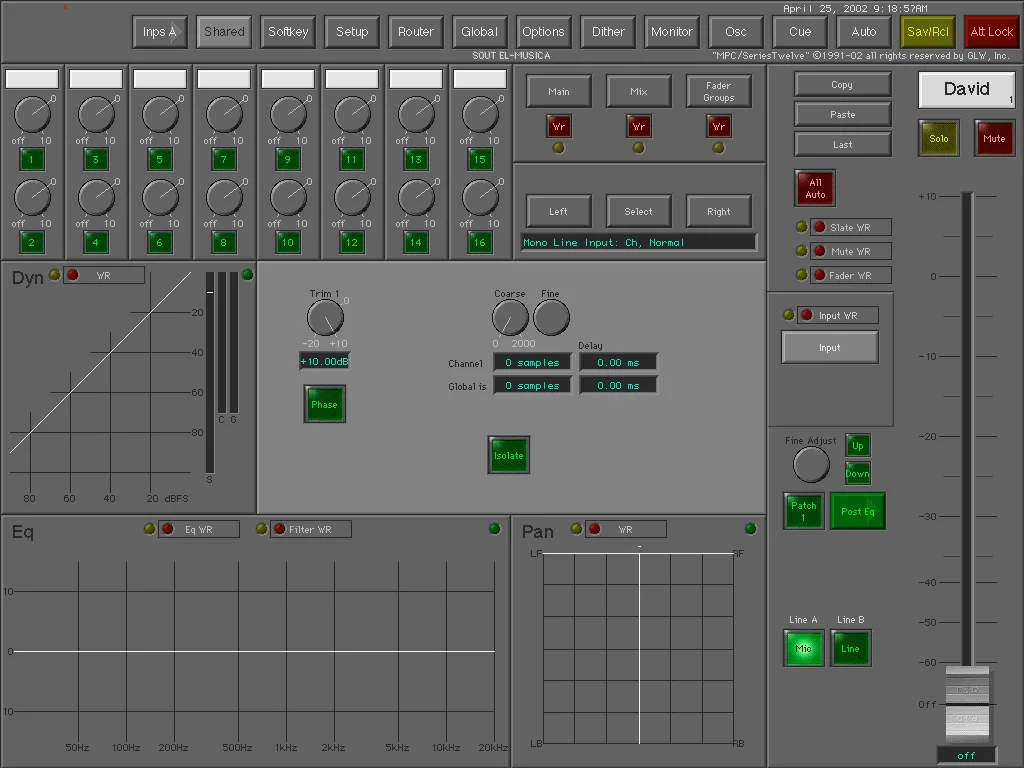Toggle the Mute WR red indicator
Screen dimensions: 1024x768
click(x=820, y=251)
